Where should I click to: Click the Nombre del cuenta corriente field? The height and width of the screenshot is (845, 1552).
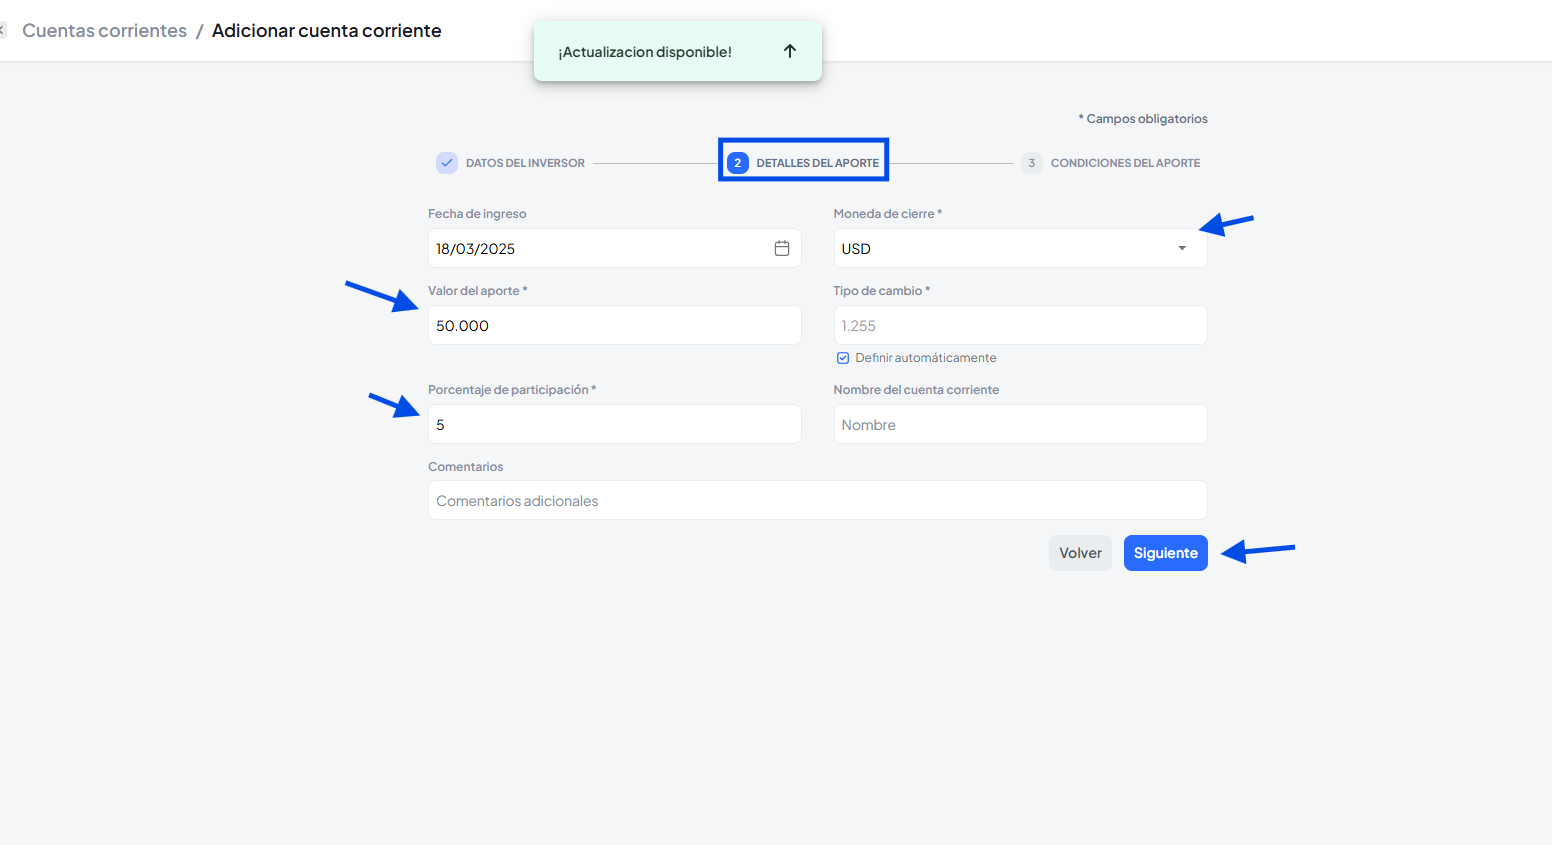[x=1020, y=425]
